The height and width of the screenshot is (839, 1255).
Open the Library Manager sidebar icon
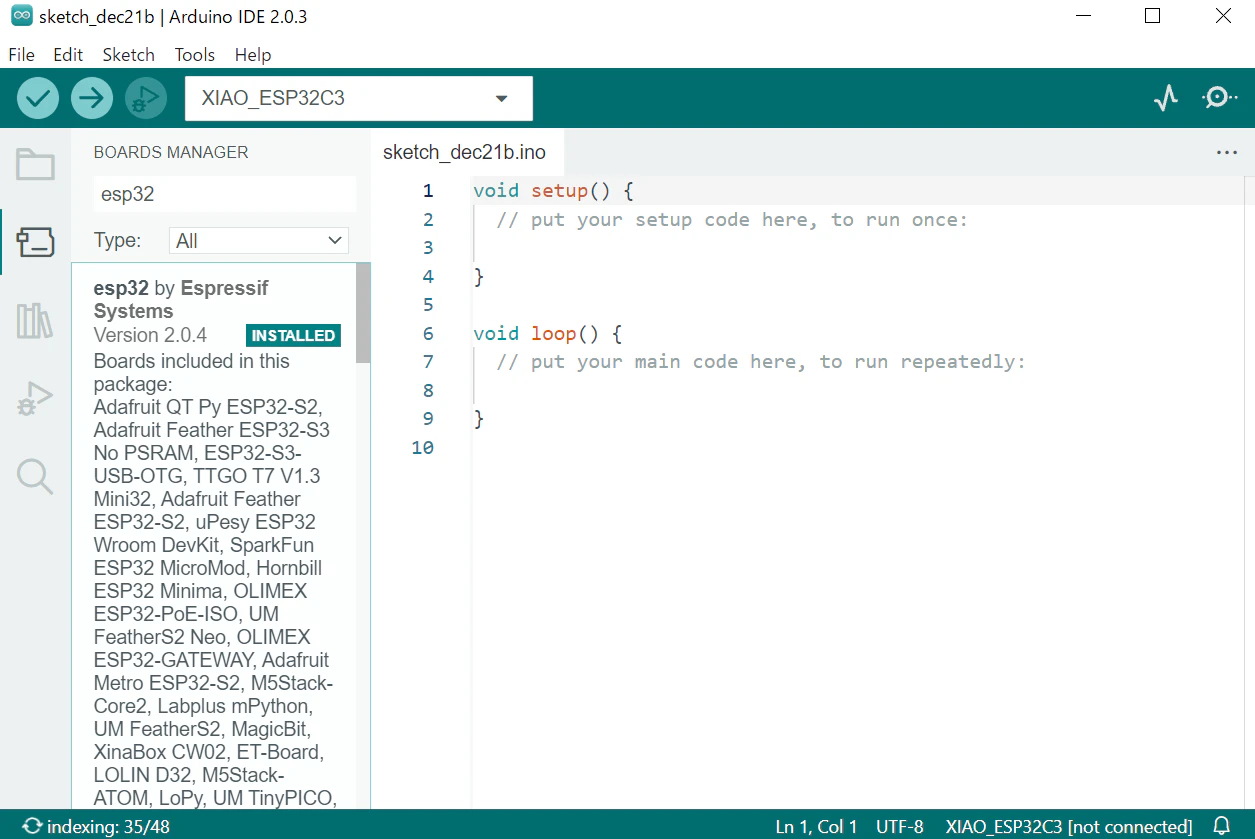(35, 320)
